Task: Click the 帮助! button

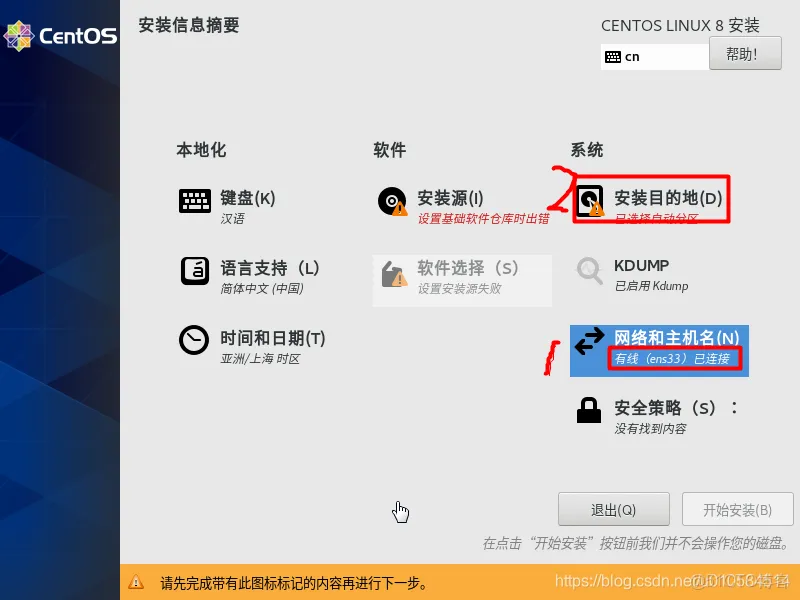Action: click(745, 53)
